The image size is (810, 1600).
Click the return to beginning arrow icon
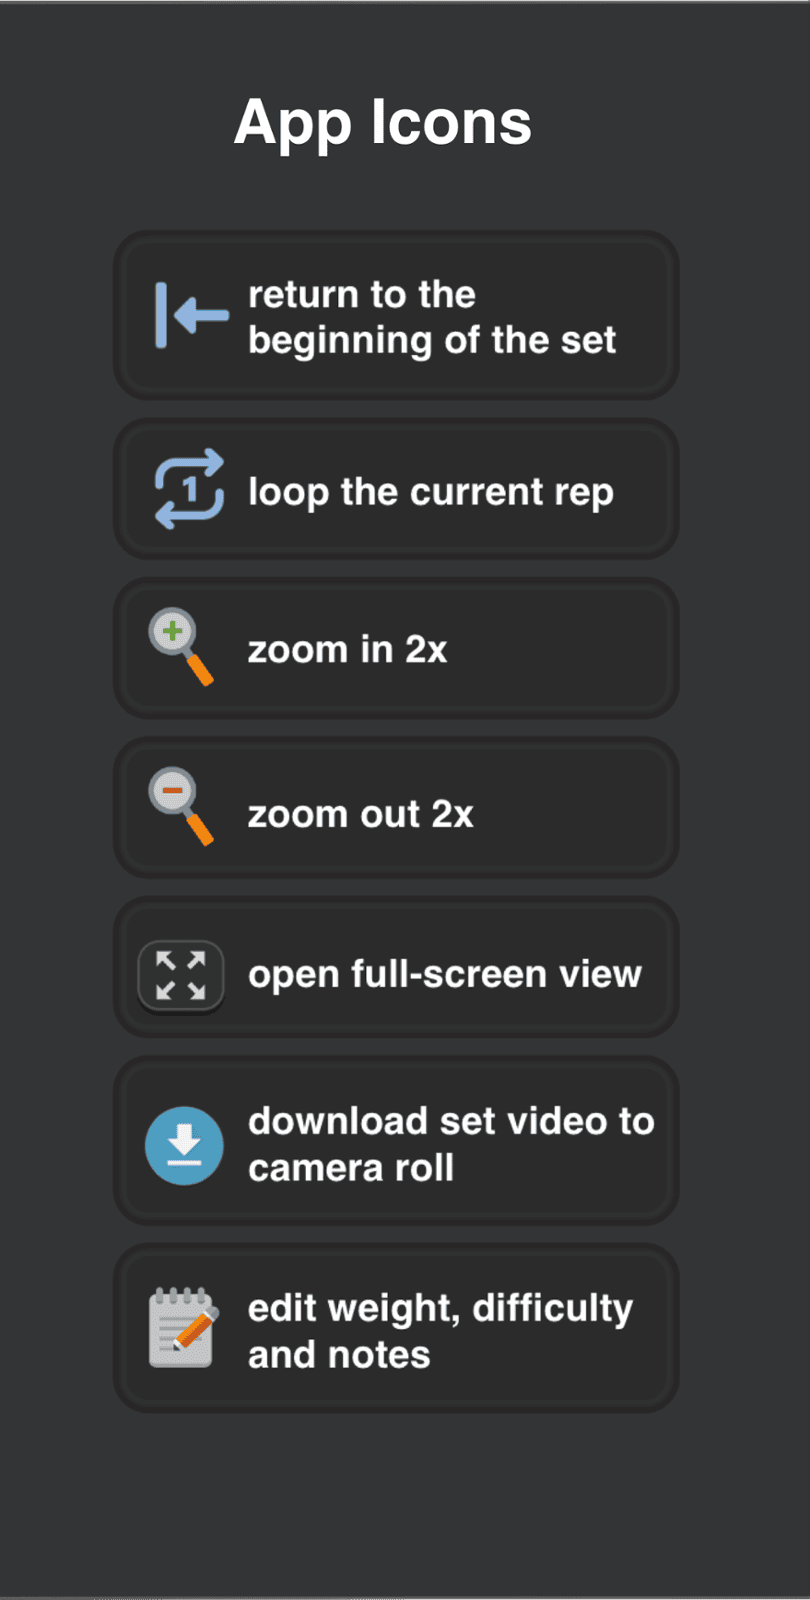point(191,316)
